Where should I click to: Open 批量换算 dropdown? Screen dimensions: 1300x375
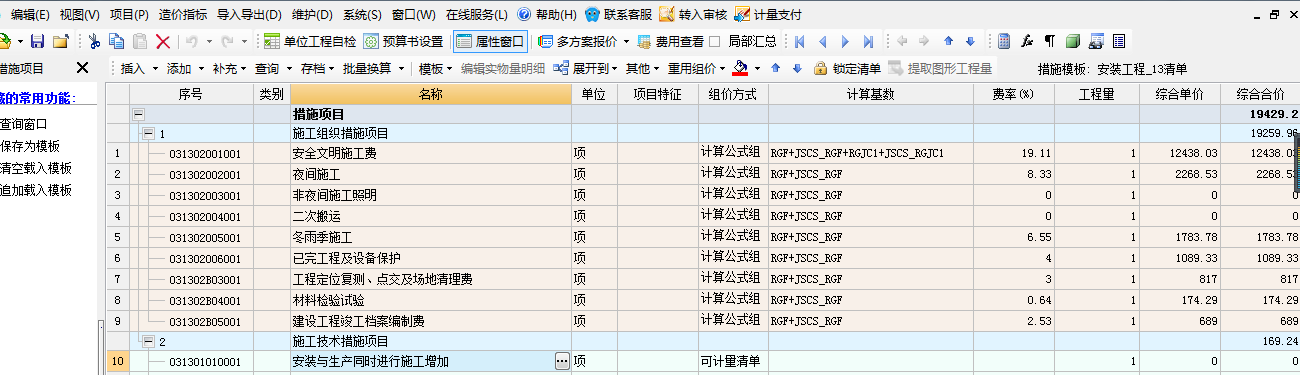(x=373, y=68)
